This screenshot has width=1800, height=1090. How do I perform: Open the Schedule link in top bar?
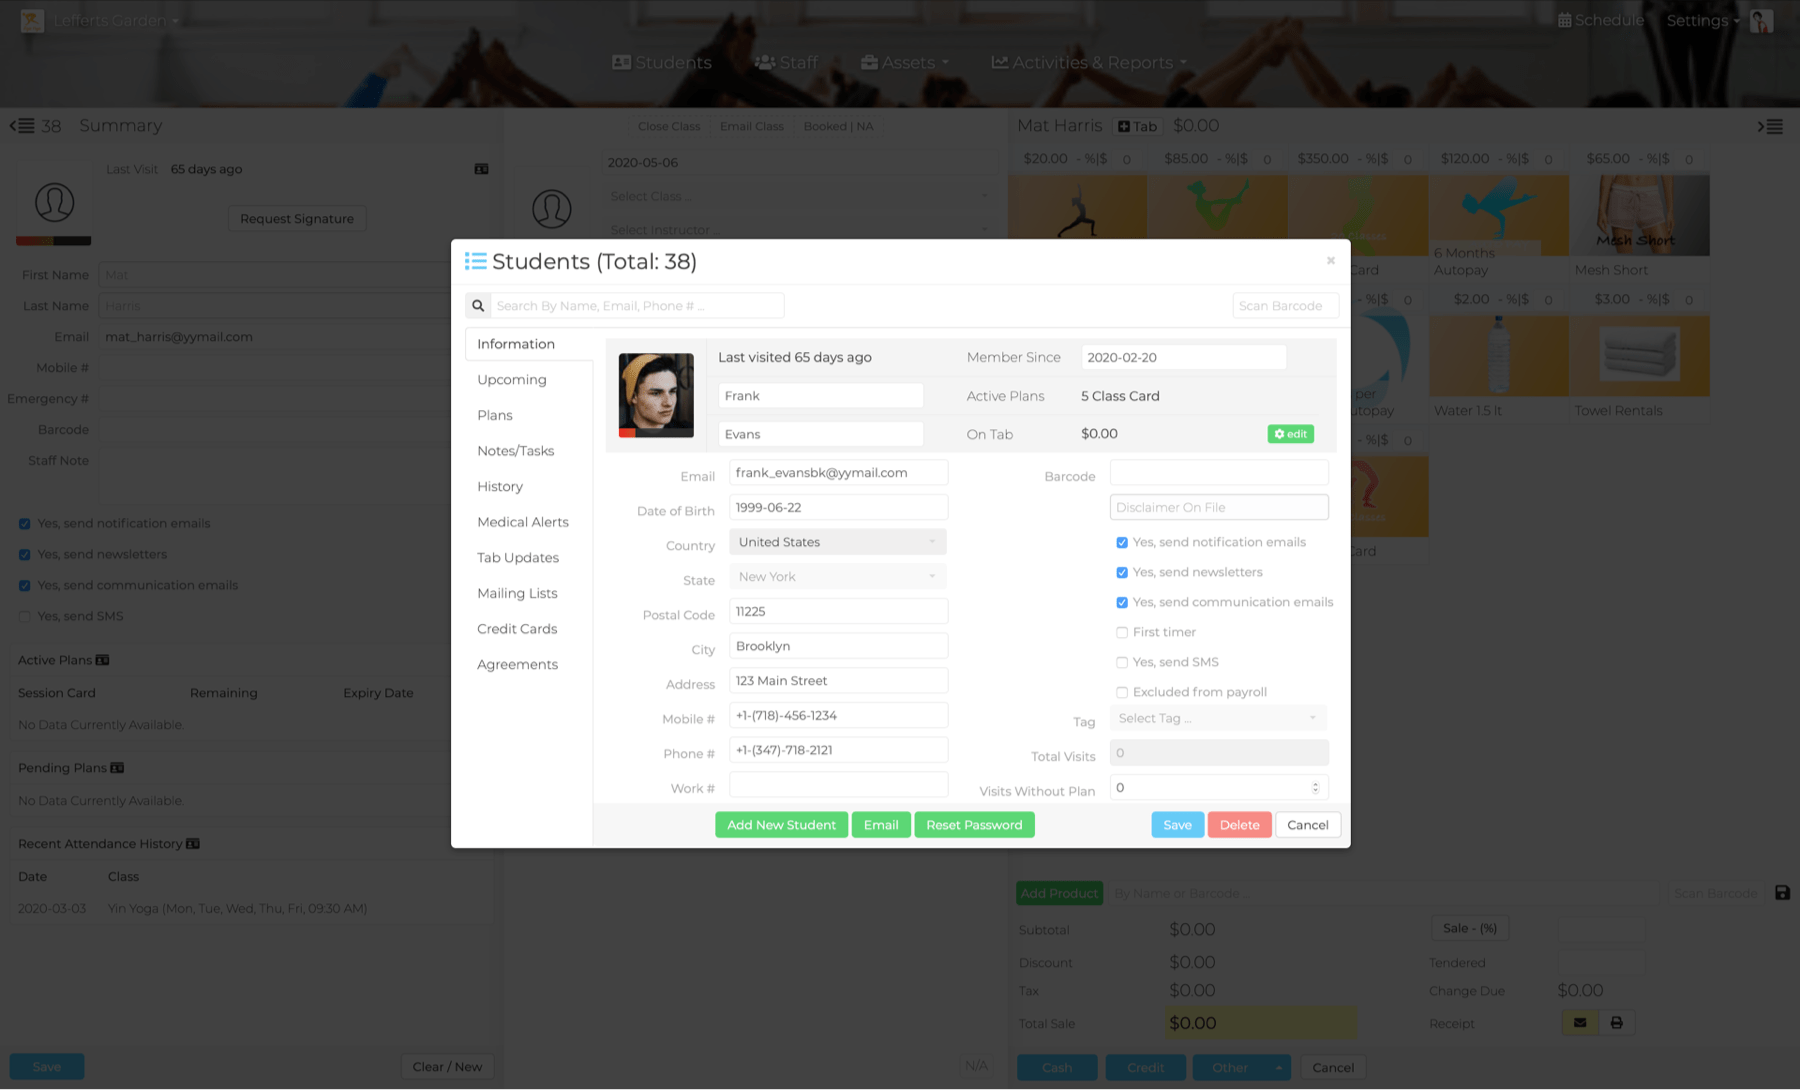coord(1600,21)
